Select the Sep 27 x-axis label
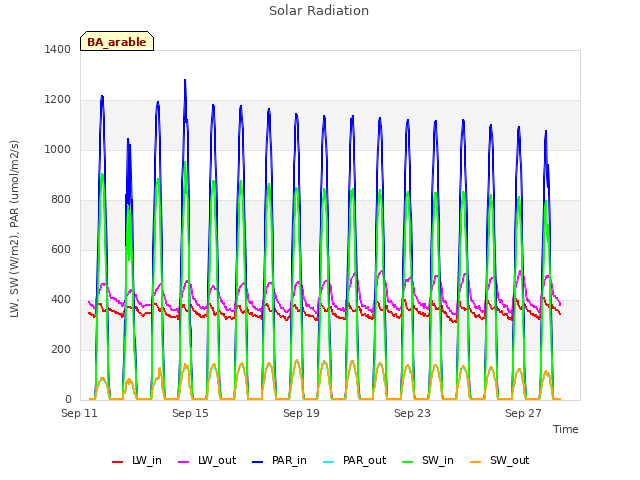This screenshot has width=640, height=480. [523, 413]
